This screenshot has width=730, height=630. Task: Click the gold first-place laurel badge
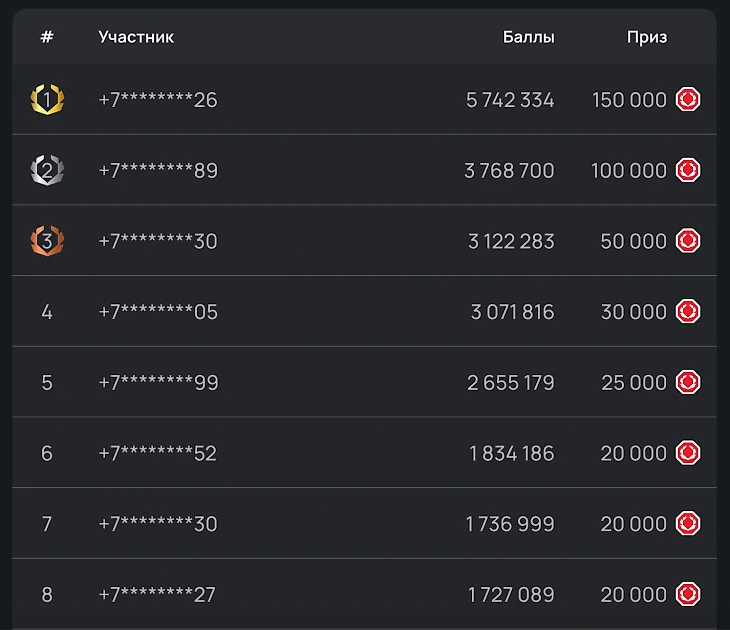click(47, 99)
